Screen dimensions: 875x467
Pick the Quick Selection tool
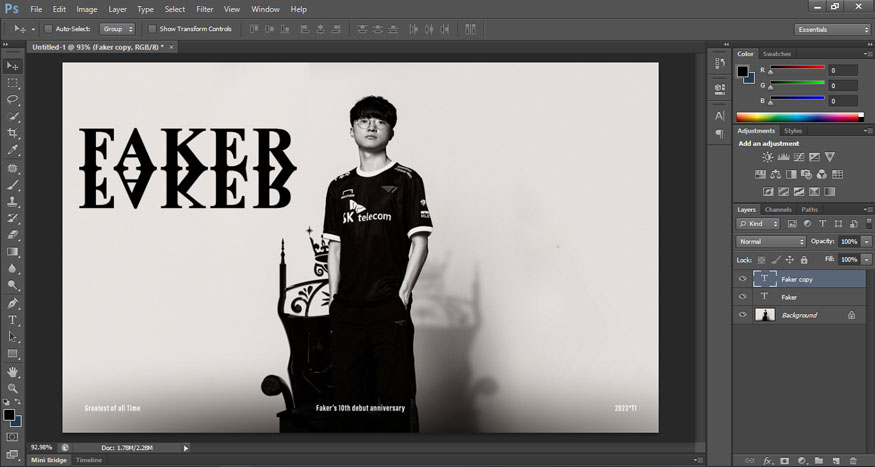[x=12, y=117]
